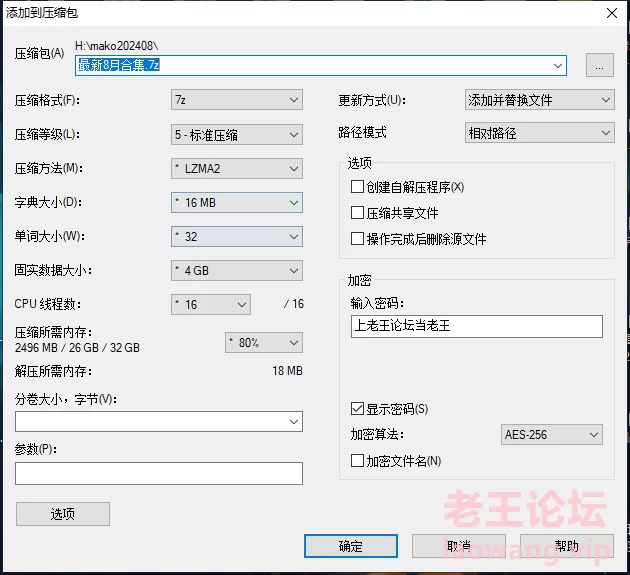Open the 压缩方法 LZMA2 dropdown
Screen dimensions: 630x575
coord(237,169)
